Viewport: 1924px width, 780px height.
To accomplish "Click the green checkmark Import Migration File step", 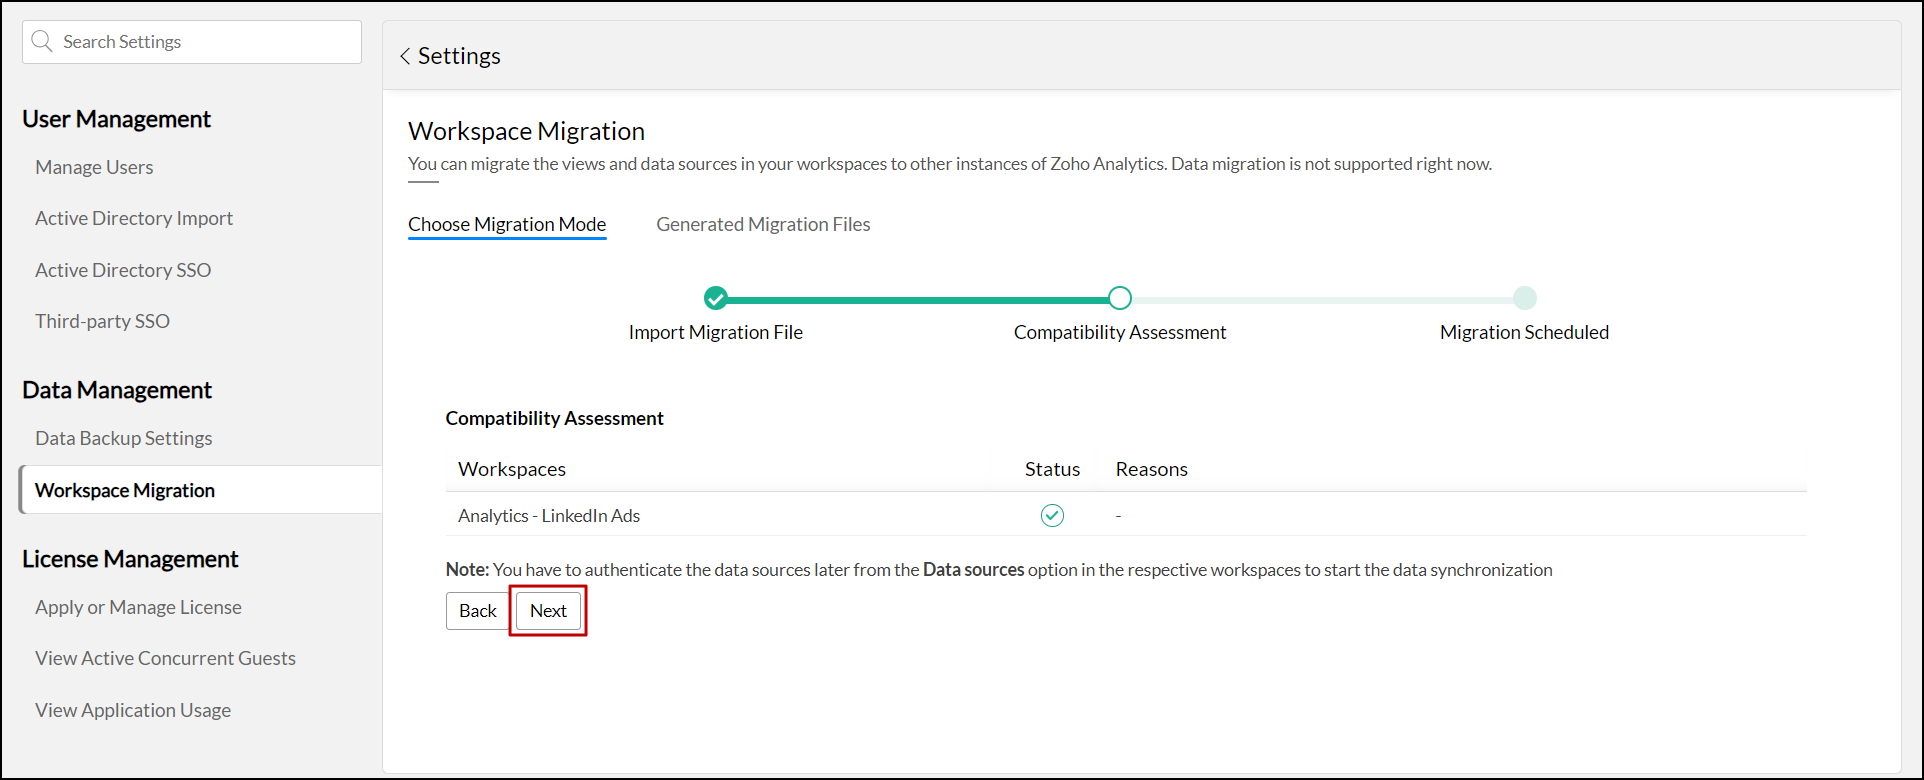I will point(715,298).
